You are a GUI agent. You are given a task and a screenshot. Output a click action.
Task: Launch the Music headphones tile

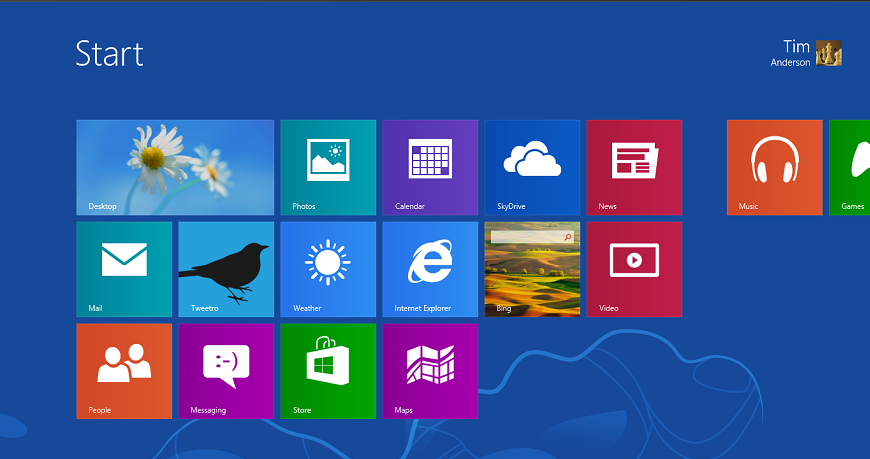tap(775, 167)
